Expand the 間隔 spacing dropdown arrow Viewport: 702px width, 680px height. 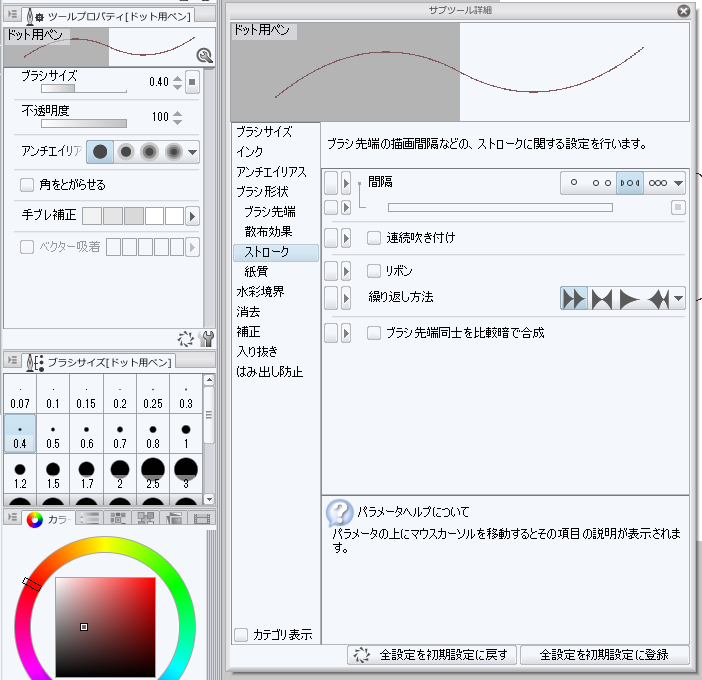click(679, 183)
